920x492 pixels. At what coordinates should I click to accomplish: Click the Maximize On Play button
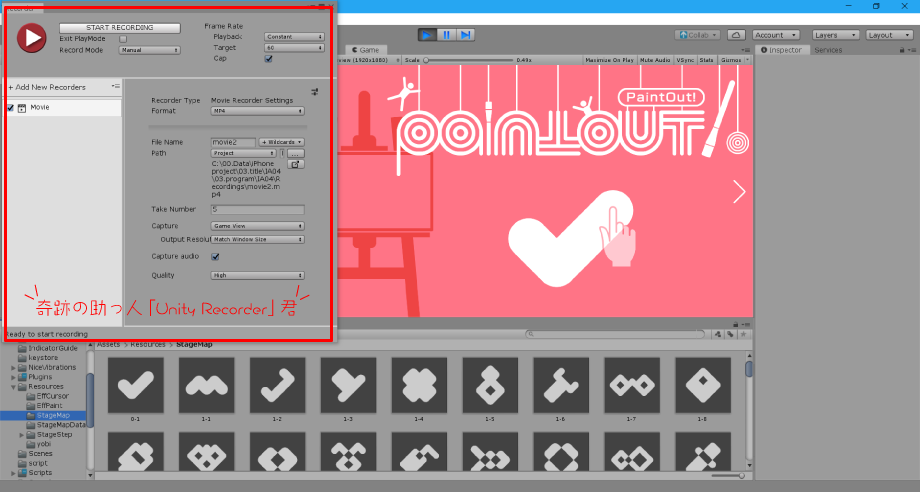[x=610, y=60]
